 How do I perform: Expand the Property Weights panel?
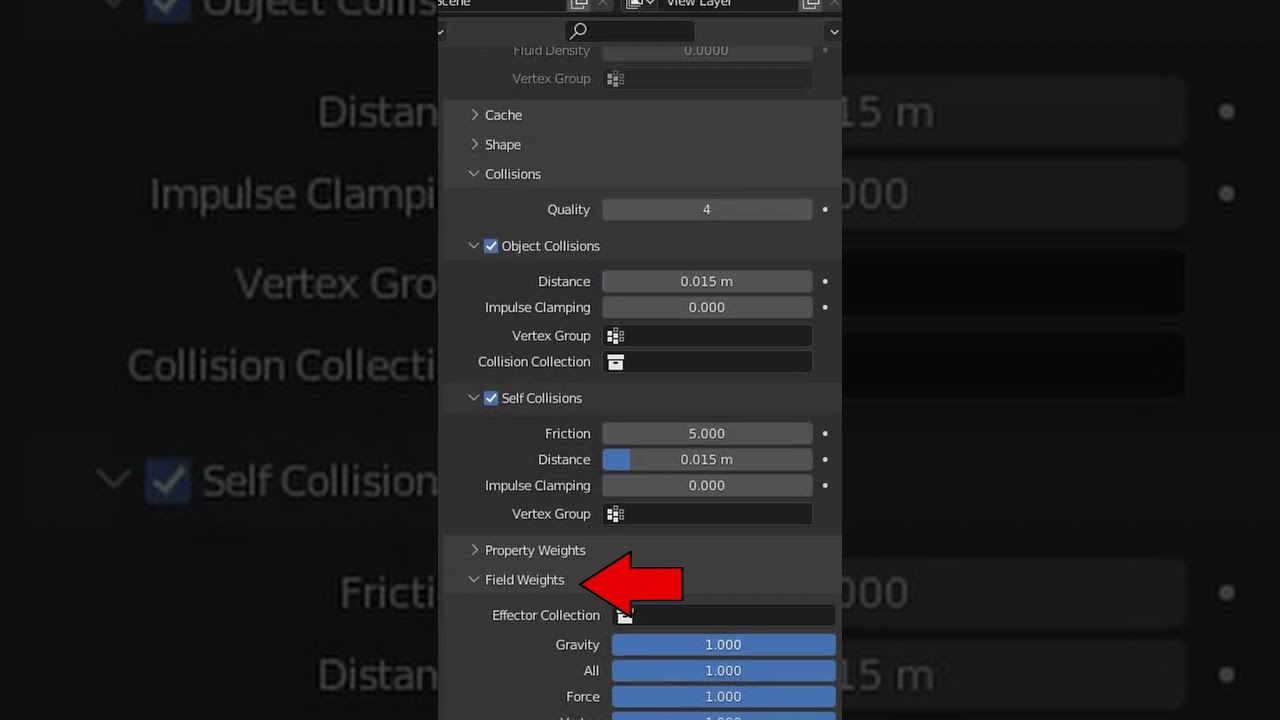475,550
